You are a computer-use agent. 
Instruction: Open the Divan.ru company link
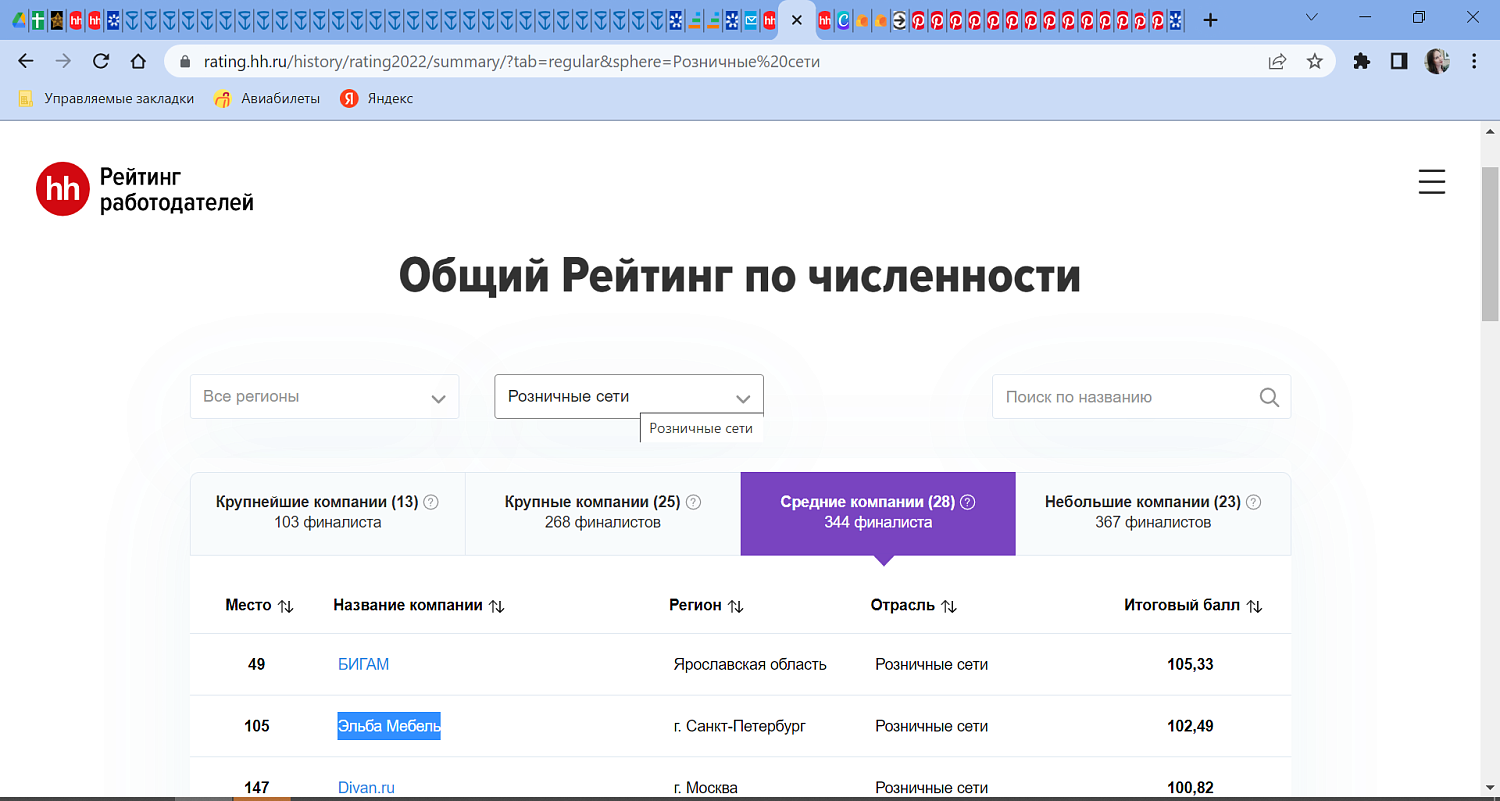click(x=366, y=787)
